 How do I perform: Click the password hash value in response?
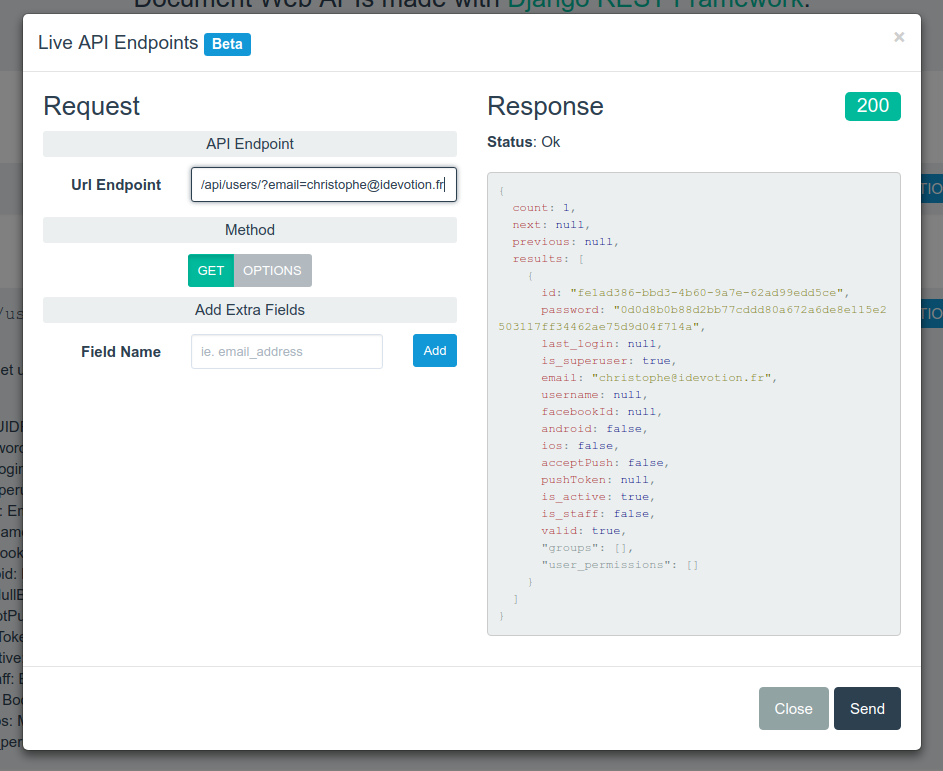[x=692, y=318]
